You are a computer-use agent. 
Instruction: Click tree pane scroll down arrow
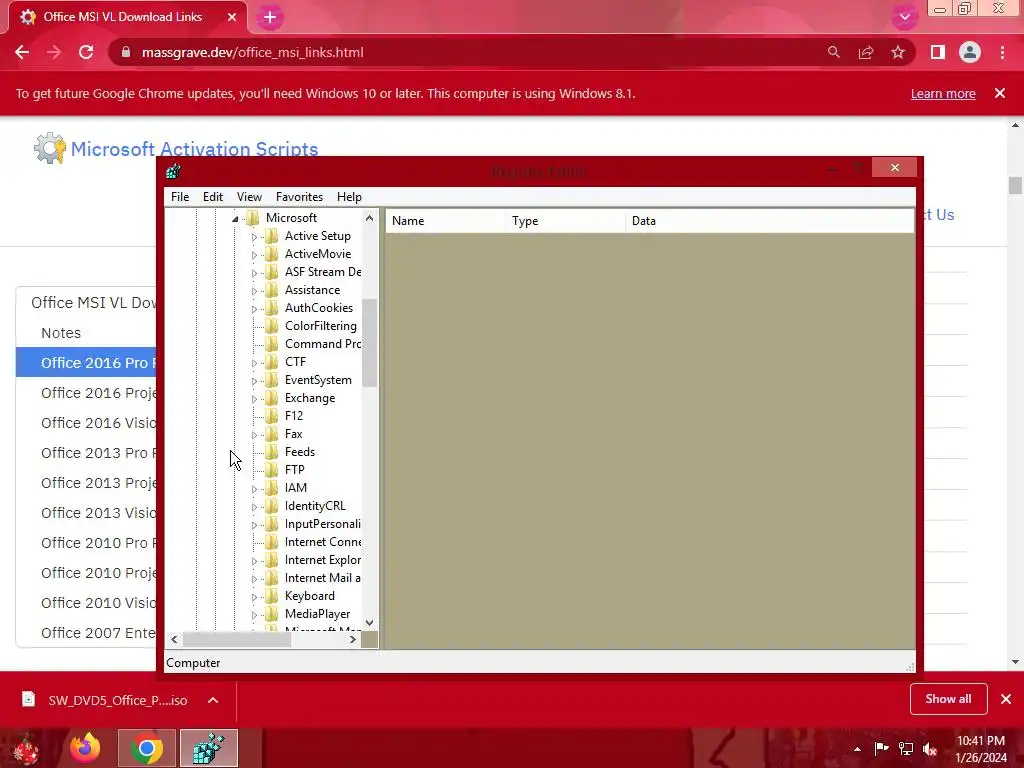tap(370, 623)
